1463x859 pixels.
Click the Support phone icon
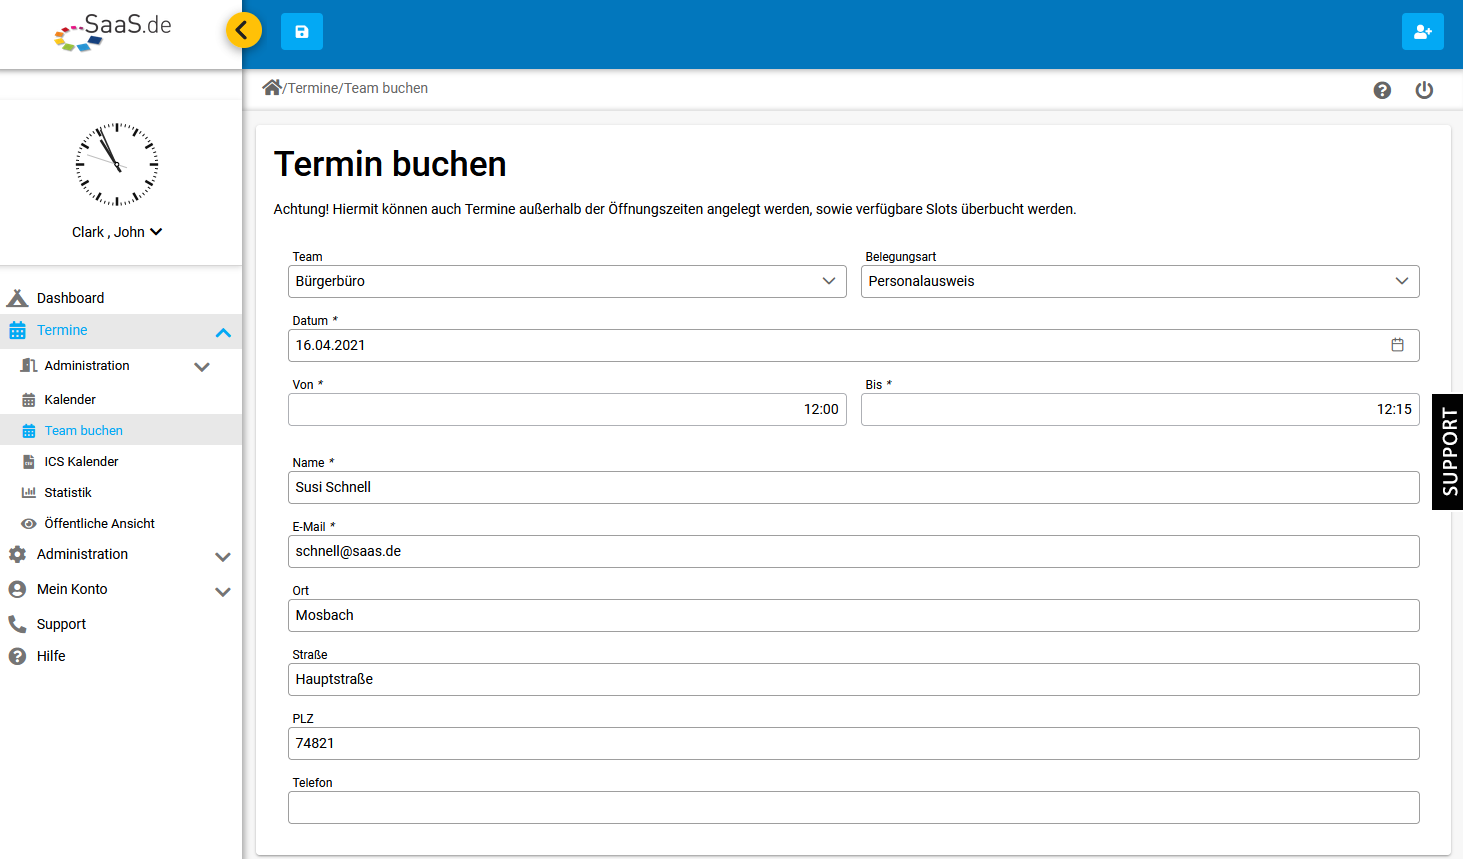pos(17,624)
